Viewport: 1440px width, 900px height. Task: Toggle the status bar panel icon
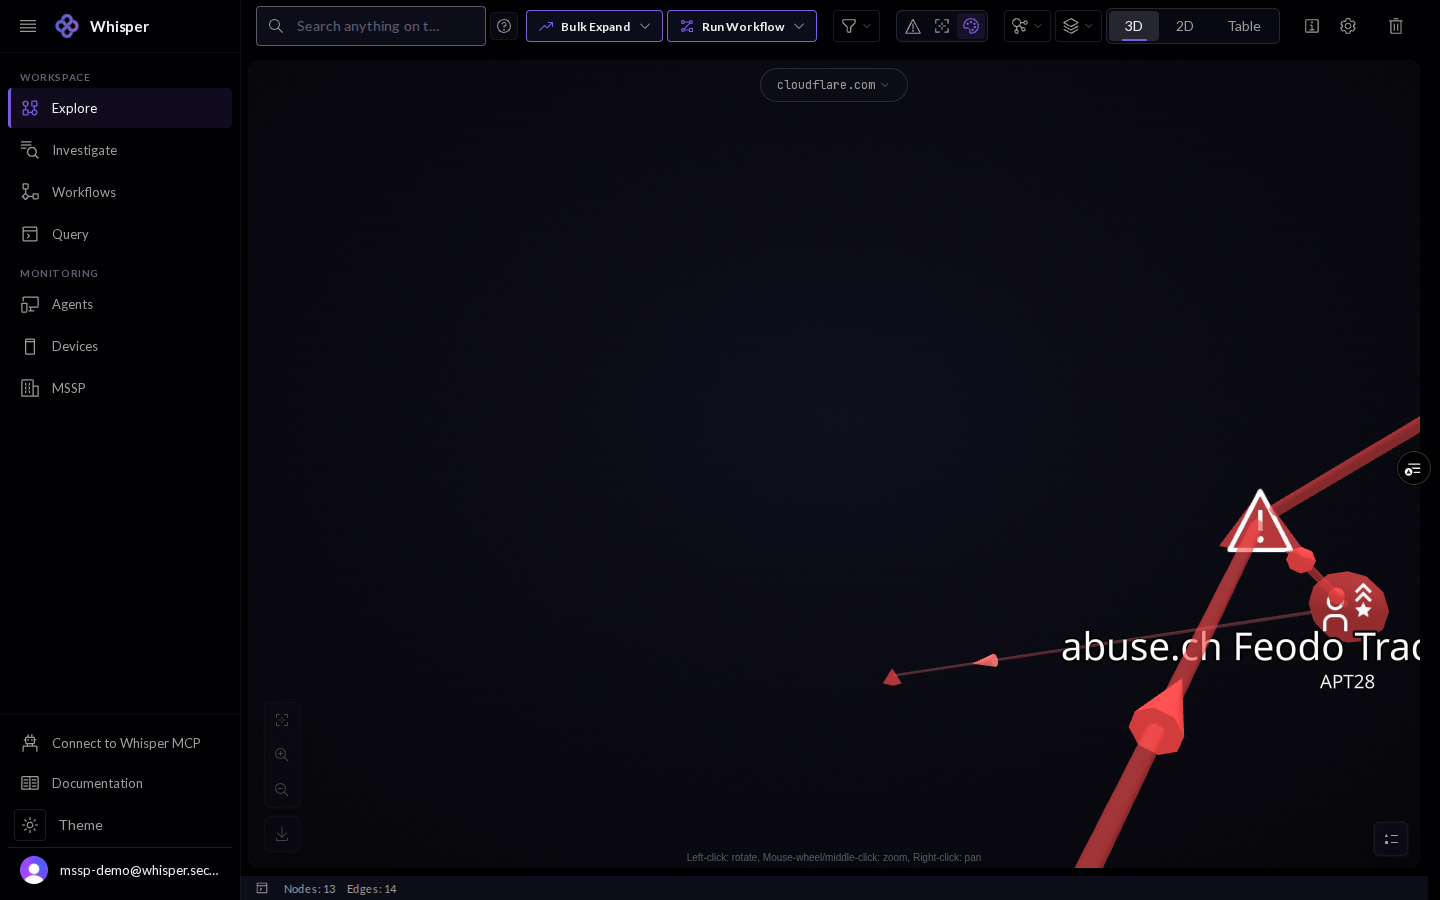[x=262, y=888]
